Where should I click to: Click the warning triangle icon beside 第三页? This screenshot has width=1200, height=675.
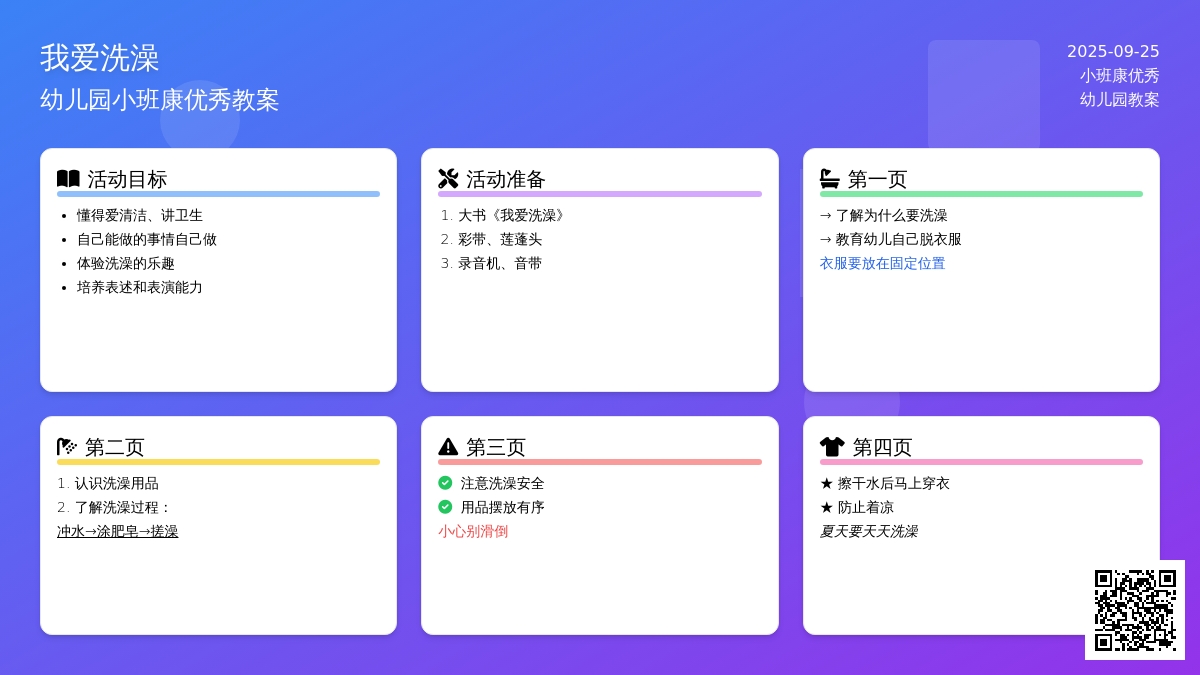pos(448,447)
